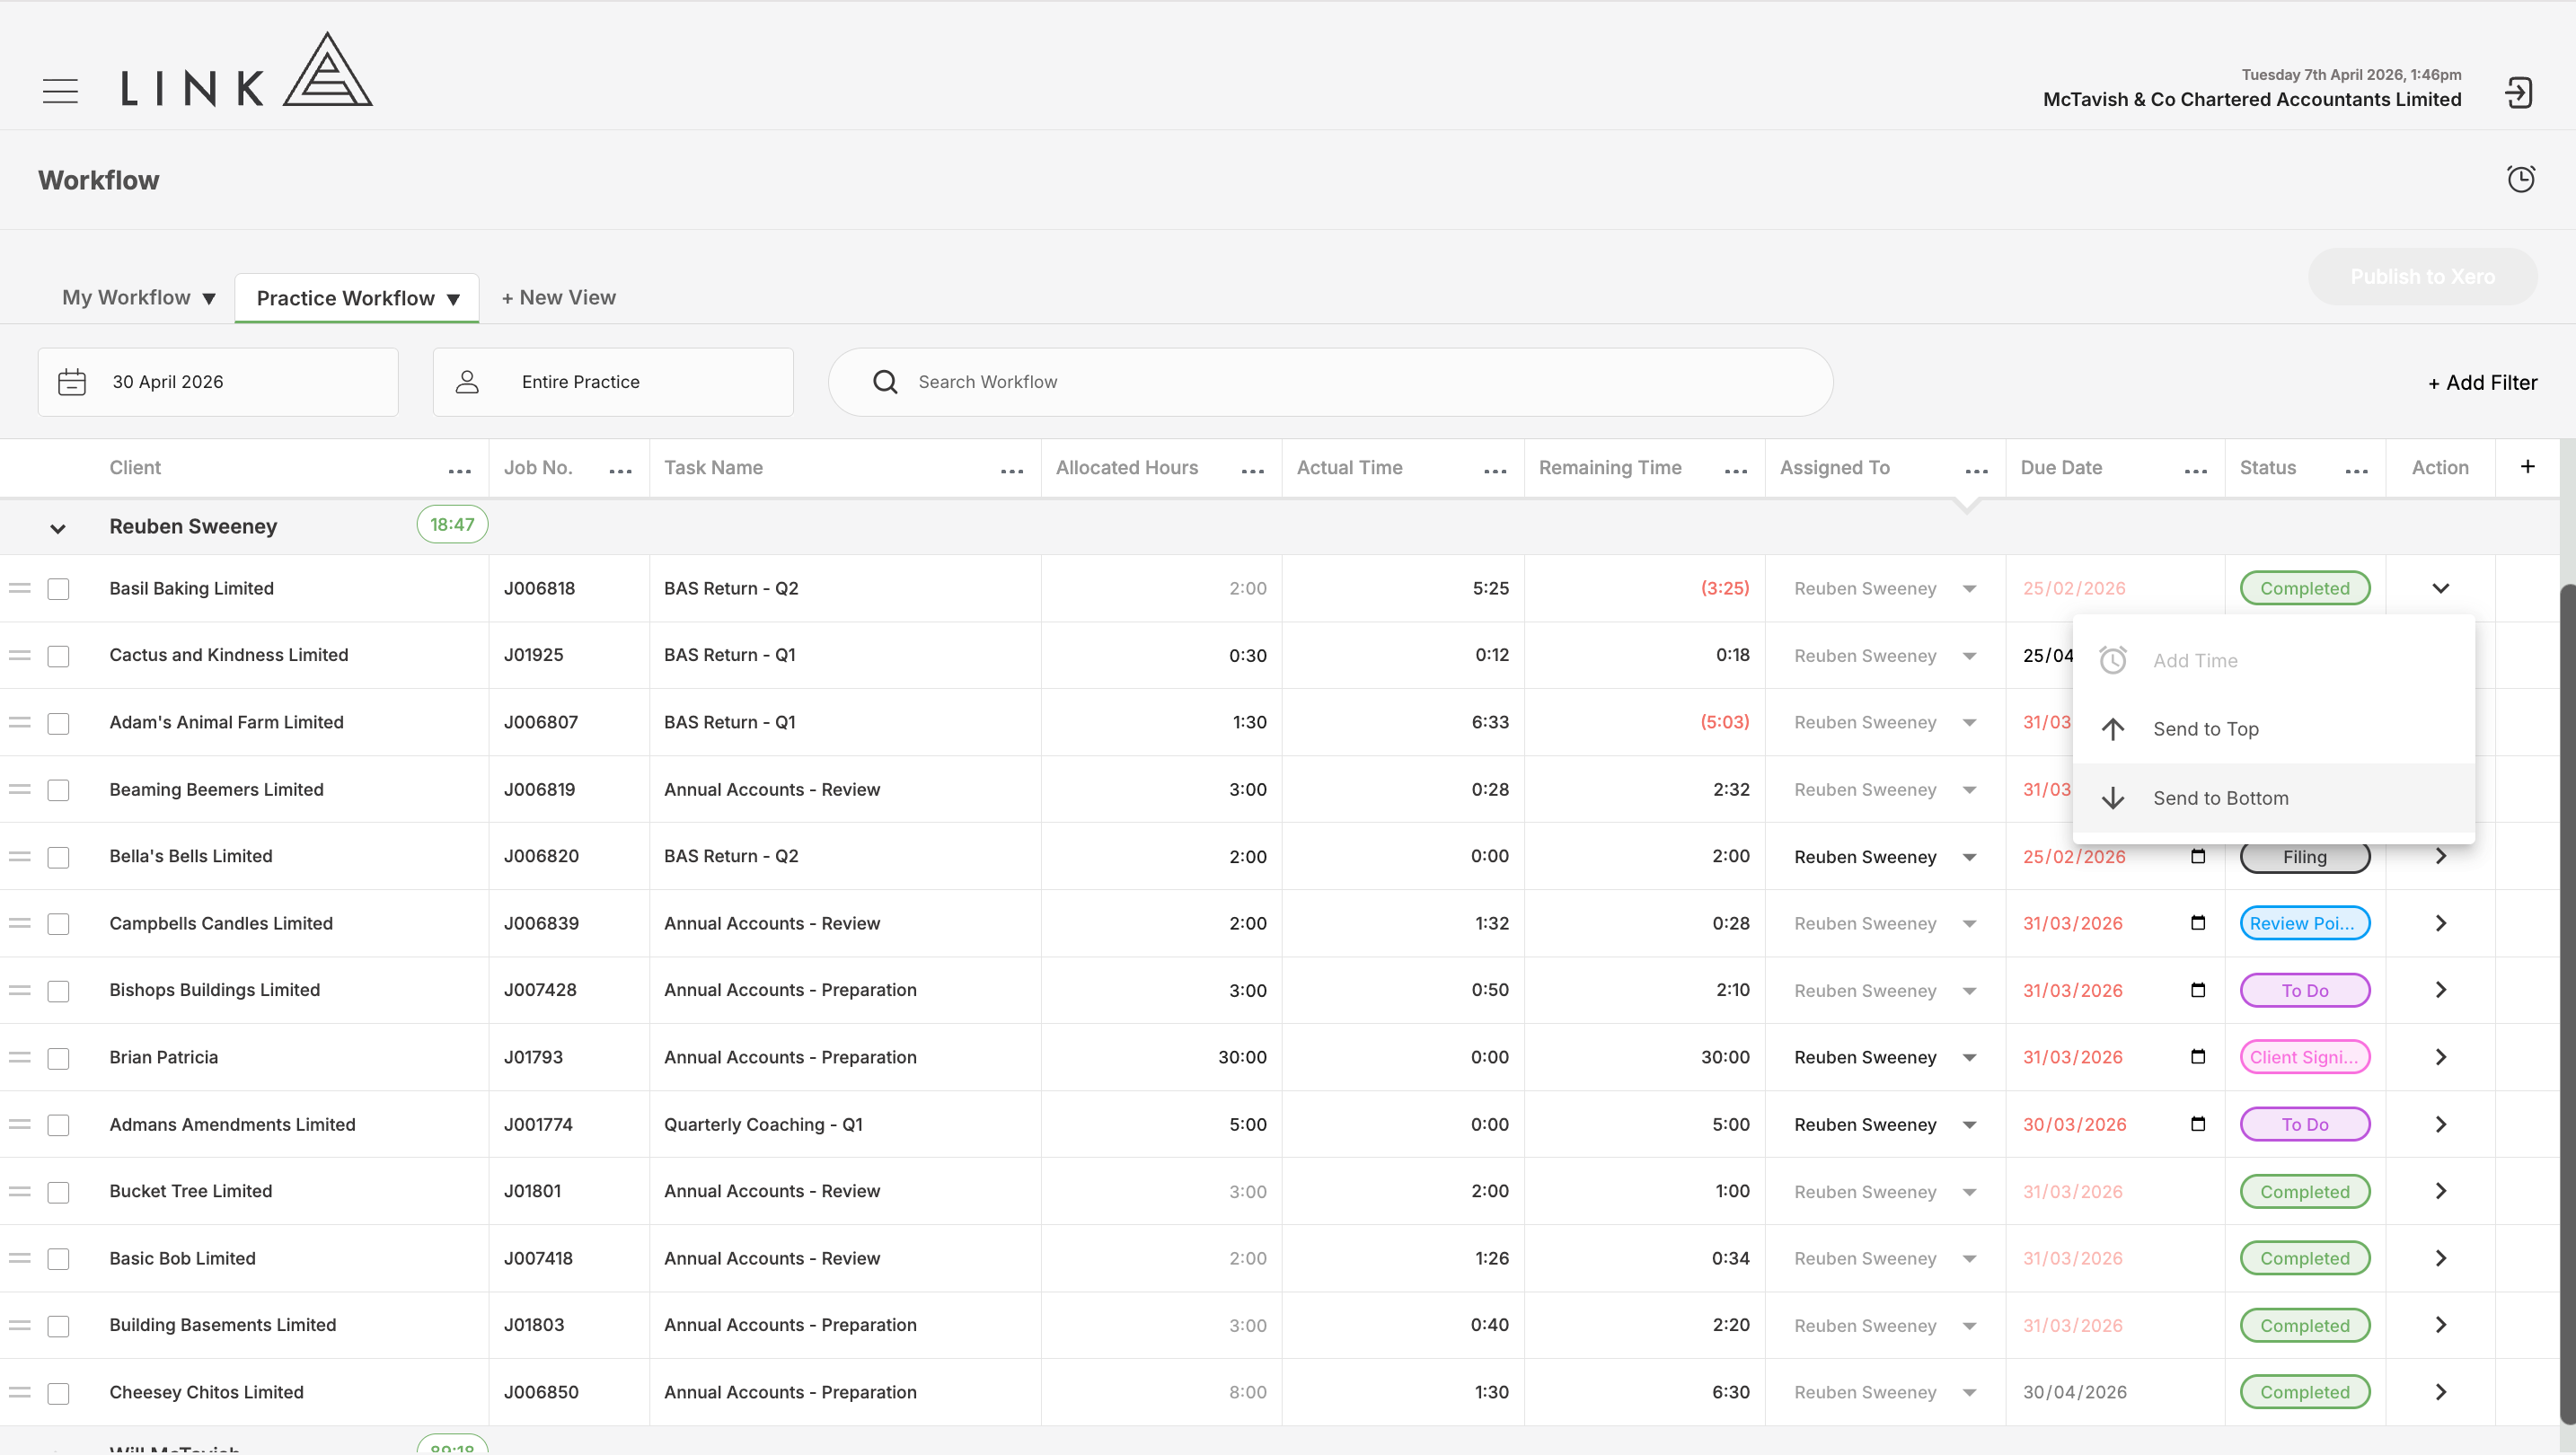Tick checkbox for Cactus and Kindness Limited
The image size is (2576, 1455).
click(x=59, y=656)
